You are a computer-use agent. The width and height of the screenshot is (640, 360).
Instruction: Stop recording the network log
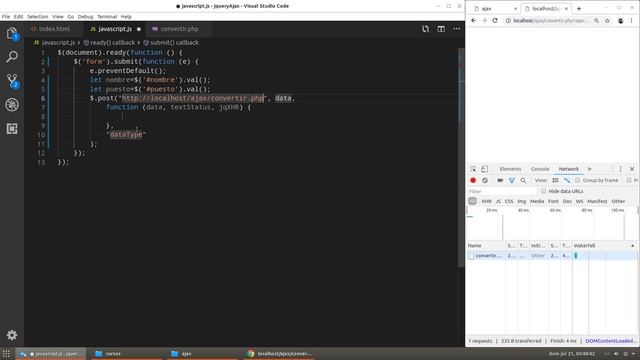tap(473, 180)
